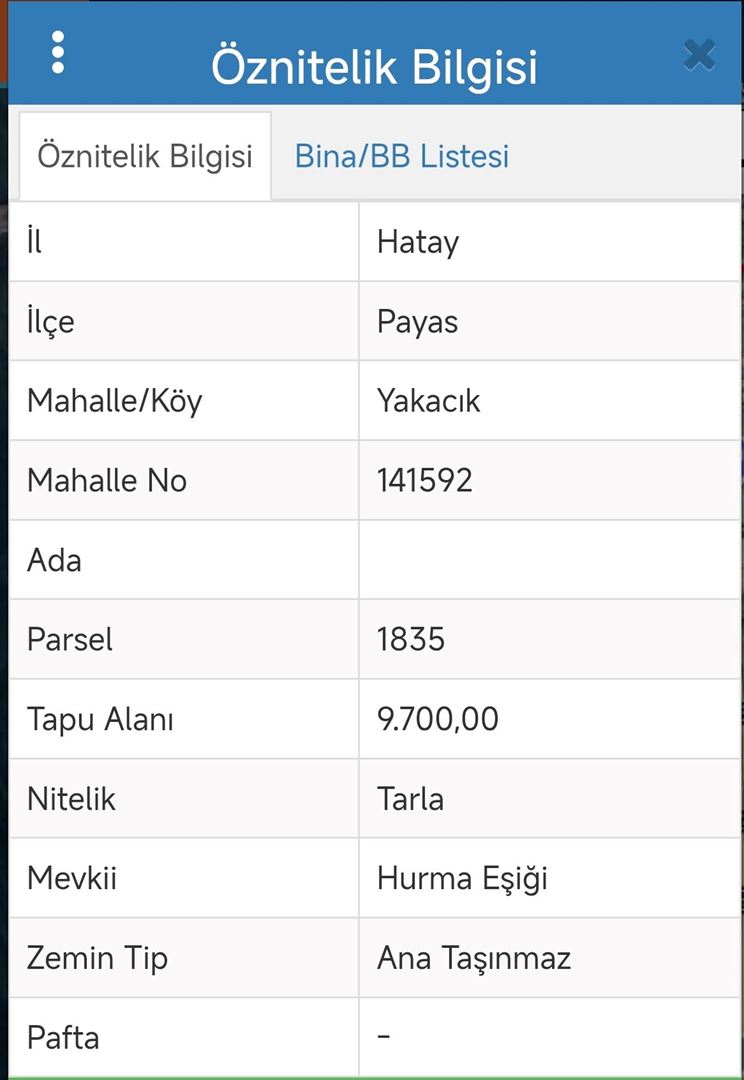The image size is (744, 1080).
Task: Click the Mahalle No value 141592
Action: tap(424, 480)
